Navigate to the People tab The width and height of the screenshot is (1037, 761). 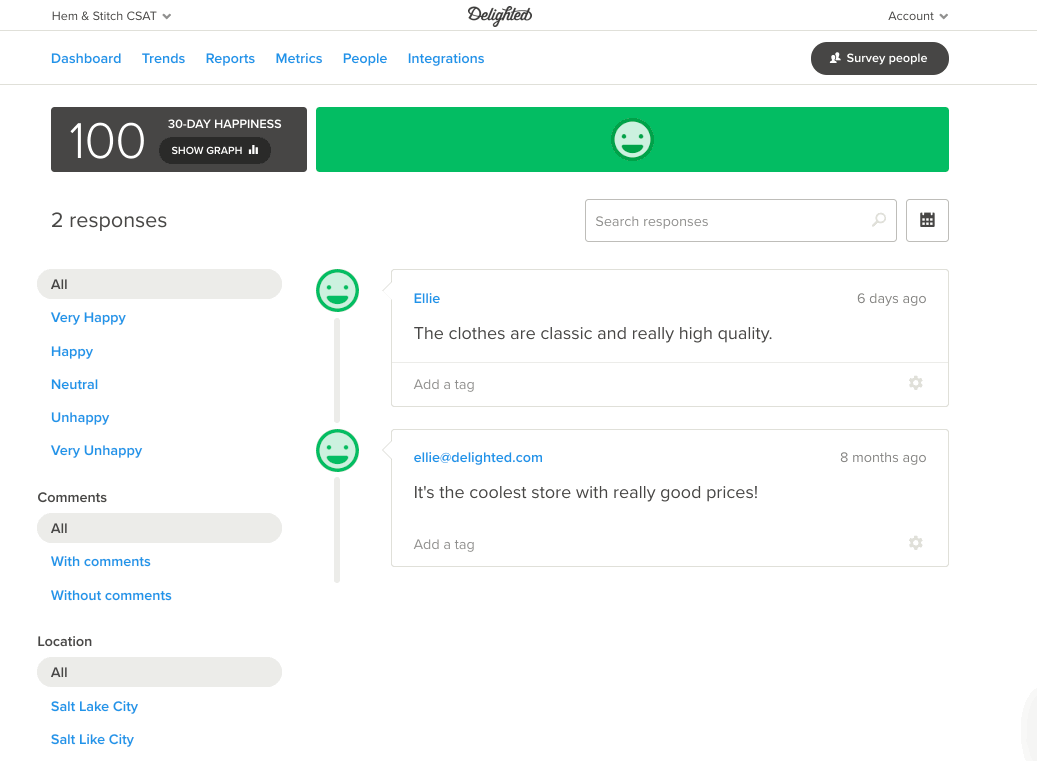364,58
